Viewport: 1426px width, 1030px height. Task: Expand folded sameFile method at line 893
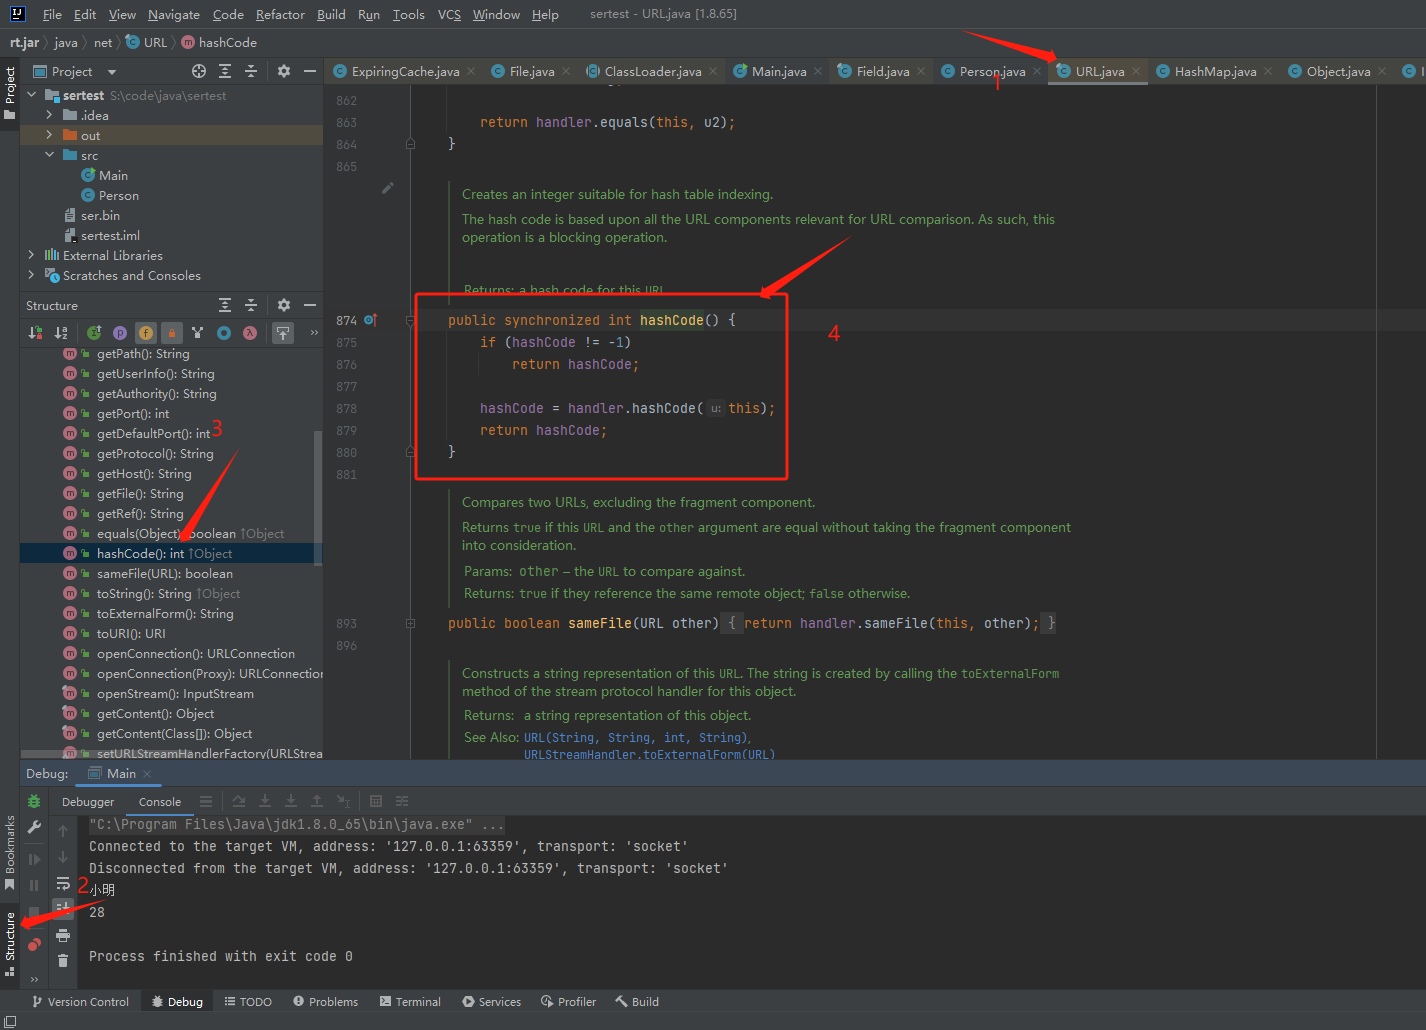[410, 623]
